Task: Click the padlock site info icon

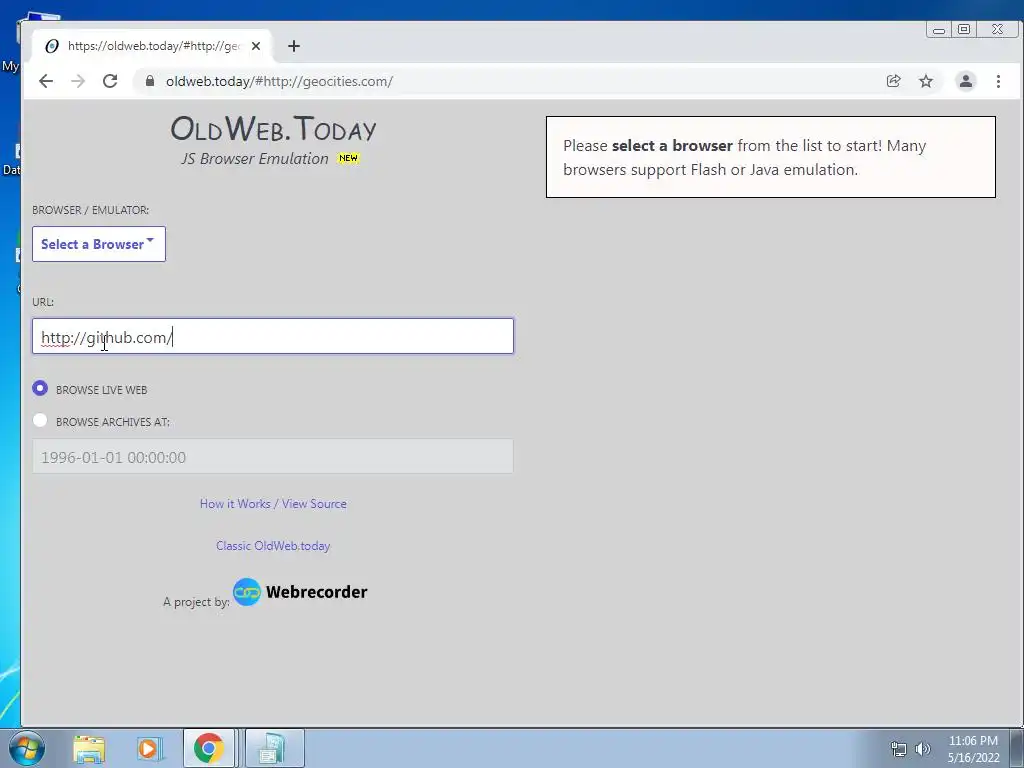Action: tap(150, 81)
